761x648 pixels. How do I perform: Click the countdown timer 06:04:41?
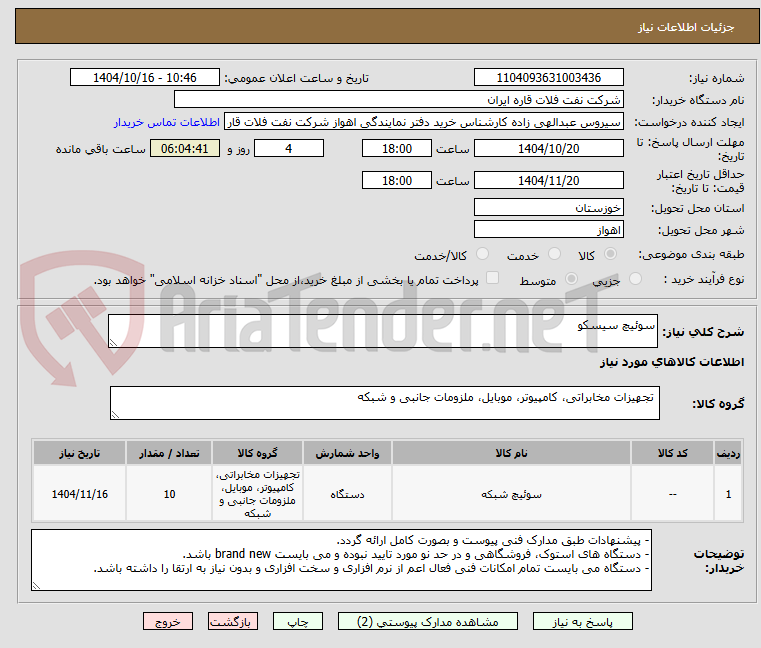tap(184, 149)
